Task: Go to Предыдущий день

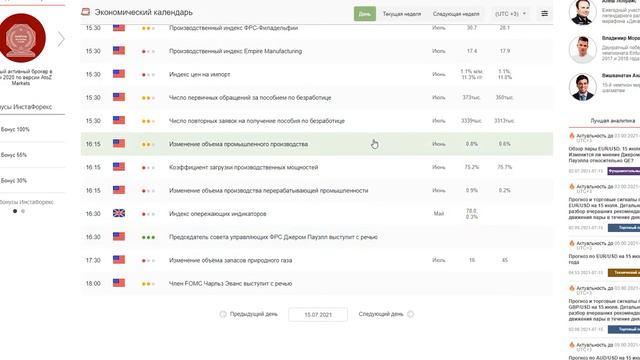Action: (x=249, y=314)
